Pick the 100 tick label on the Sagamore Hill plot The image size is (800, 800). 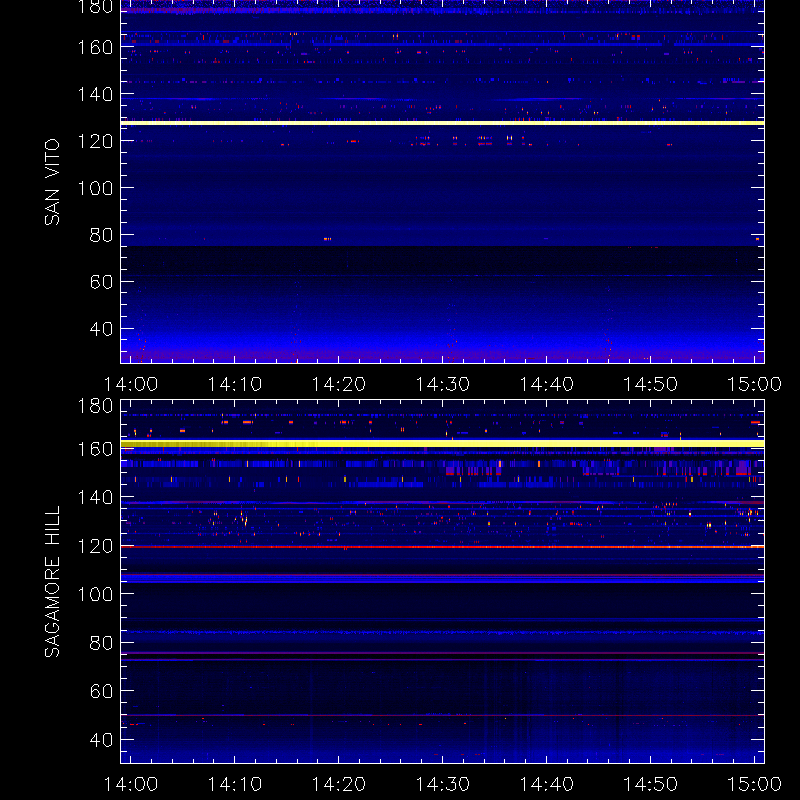point(95,594)
